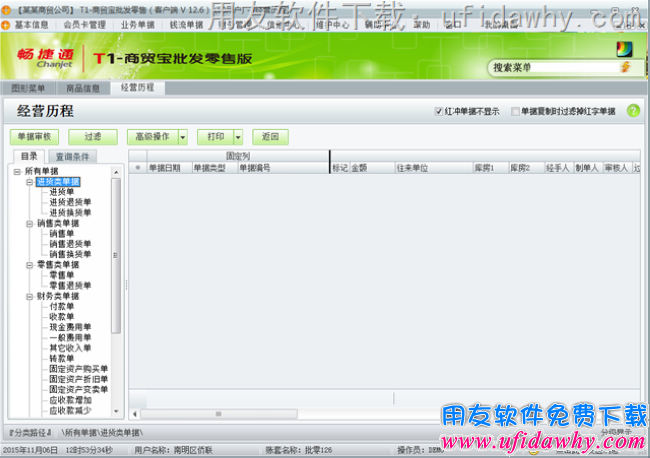Click the 单据审核 button
Image resolution: width=650 pixels, height=458 pixels.
pos(34,137)
